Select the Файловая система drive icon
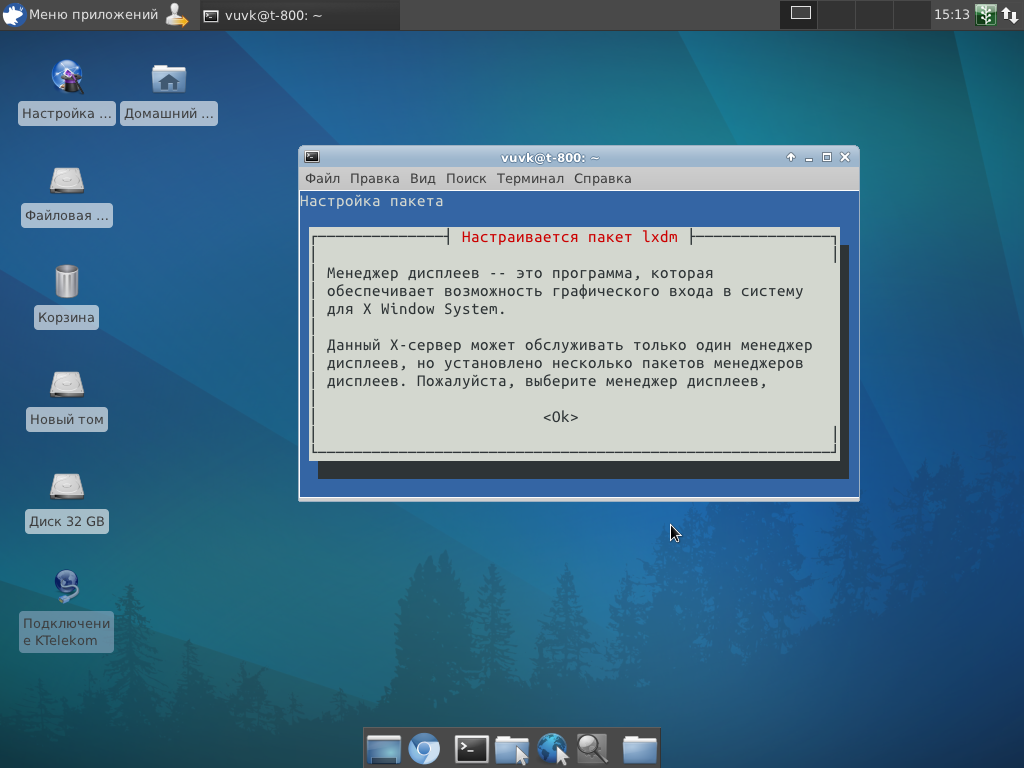The image size is (1024, 768). 67,180
